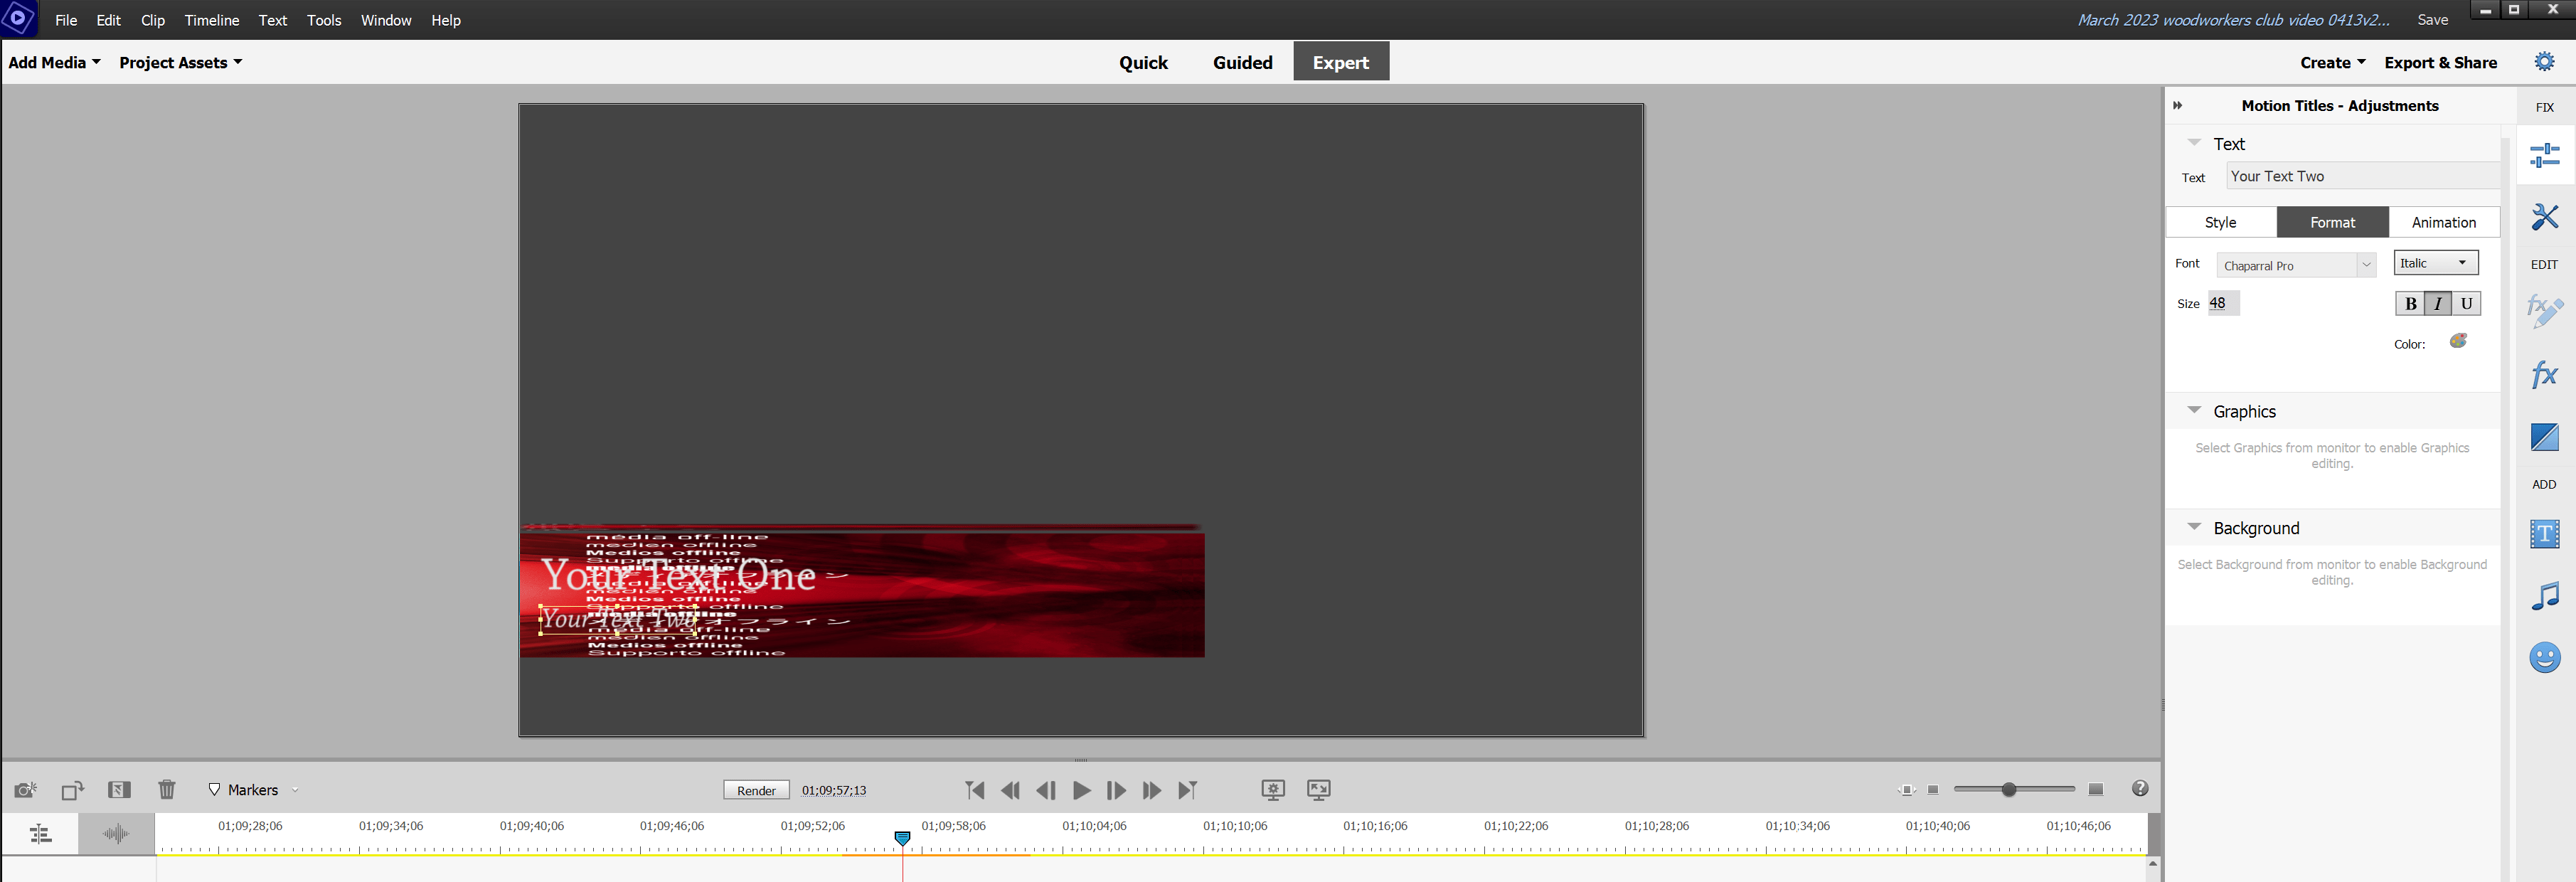The image size is (2576, 882).
Task: Open the Transitions panel icon
Action: pyautogui.click(x=2545, y=437)
